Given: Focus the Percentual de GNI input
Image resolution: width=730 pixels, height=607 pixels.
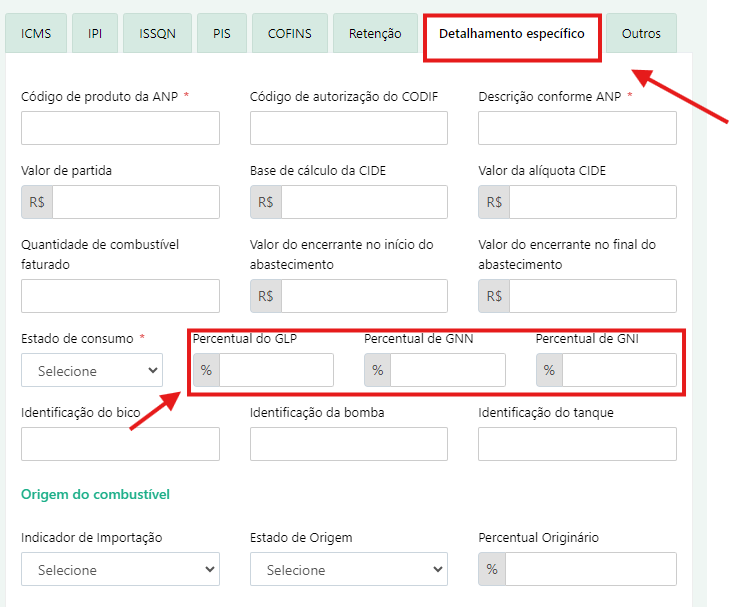Looking at the screenshot, I should point(620,370).
